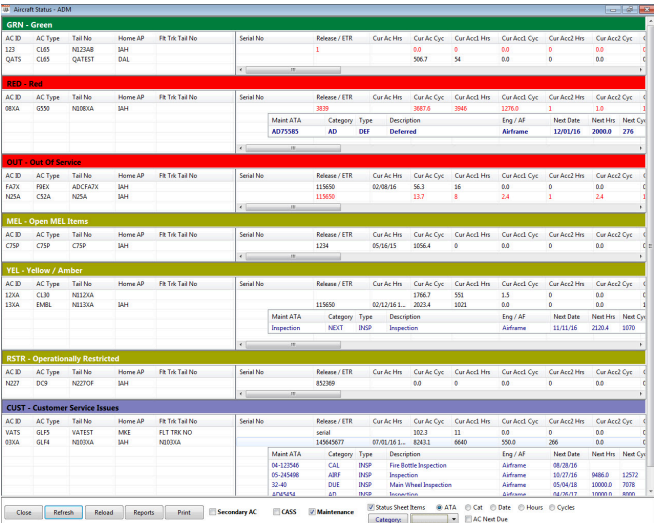Click the Category button
This screenshot has height=523, width=654.
click(x=388, y=519)
